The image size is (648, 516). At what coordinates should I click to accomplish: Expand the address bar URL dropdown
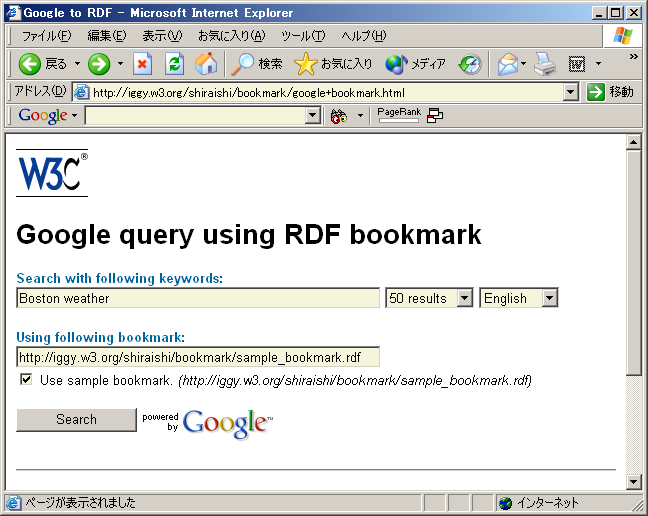point(570,92)
